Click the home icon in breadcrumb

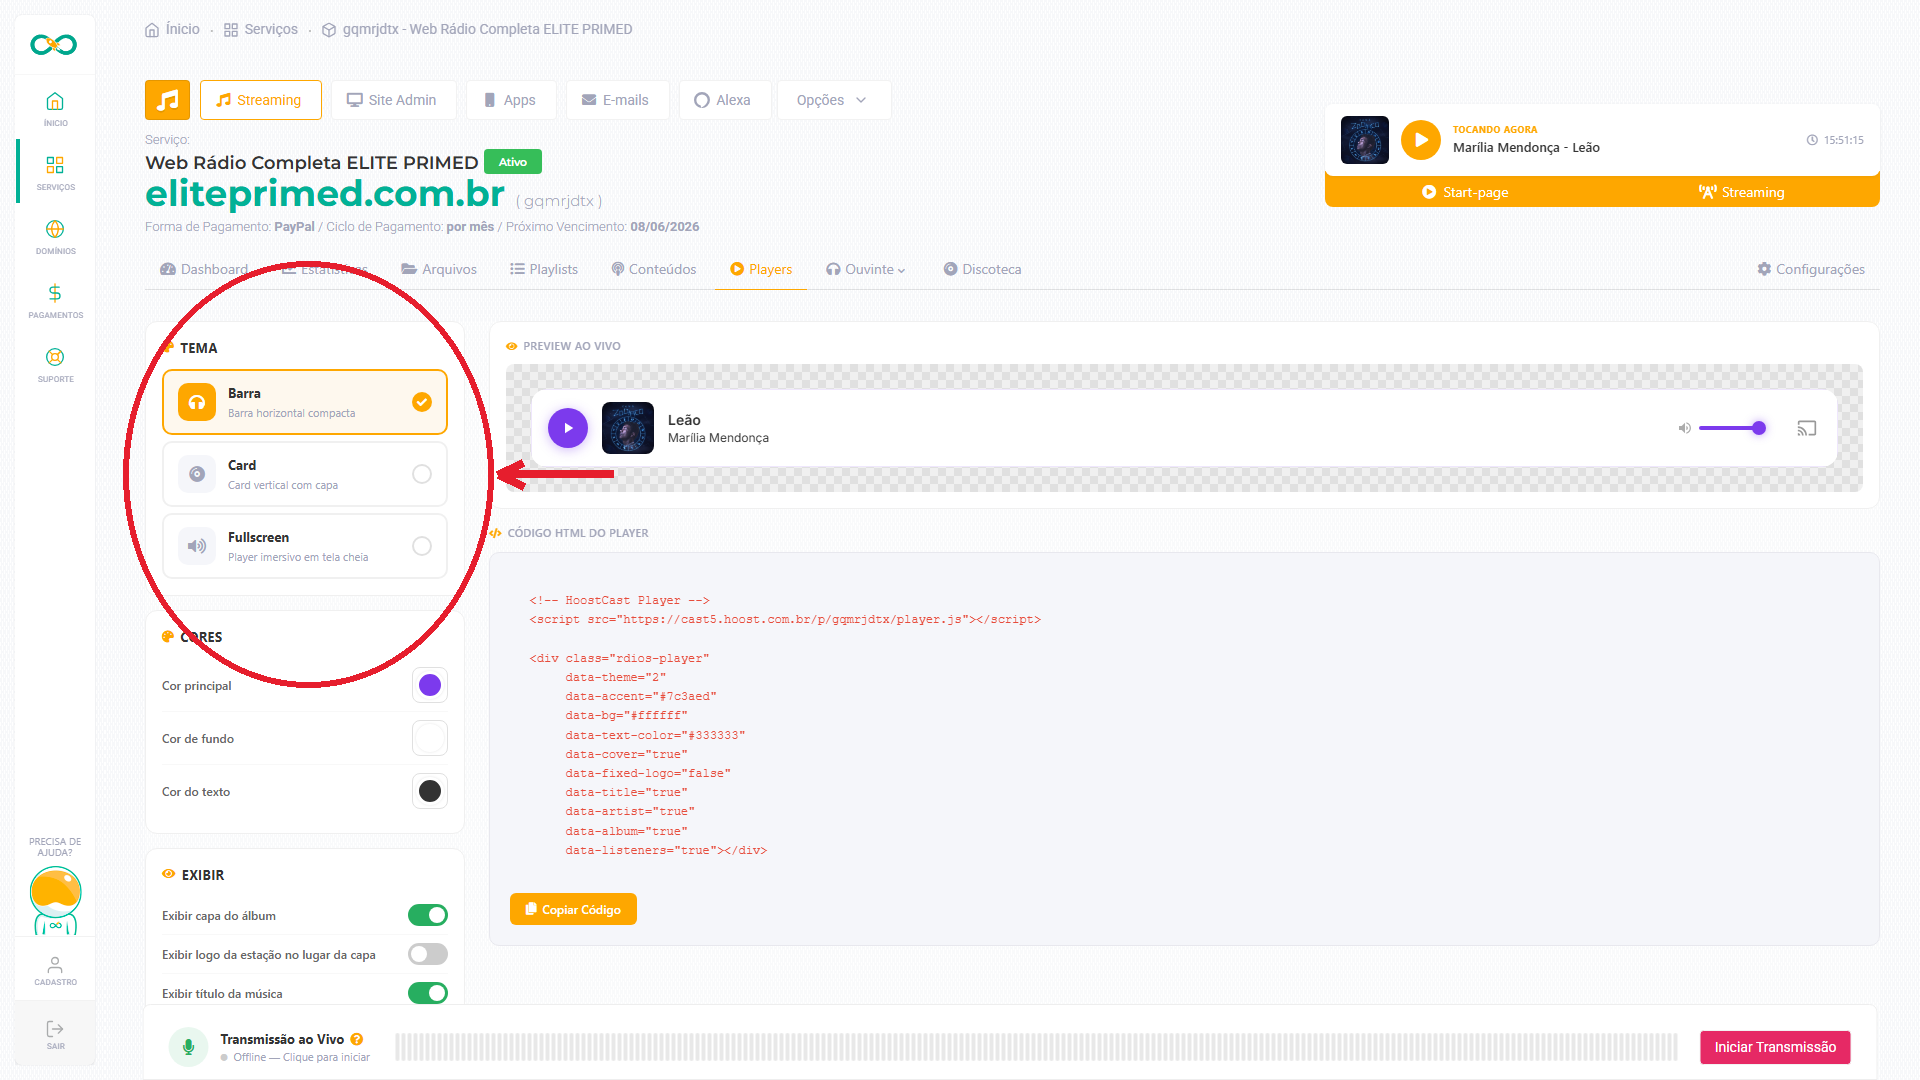[x=152, y=30]
